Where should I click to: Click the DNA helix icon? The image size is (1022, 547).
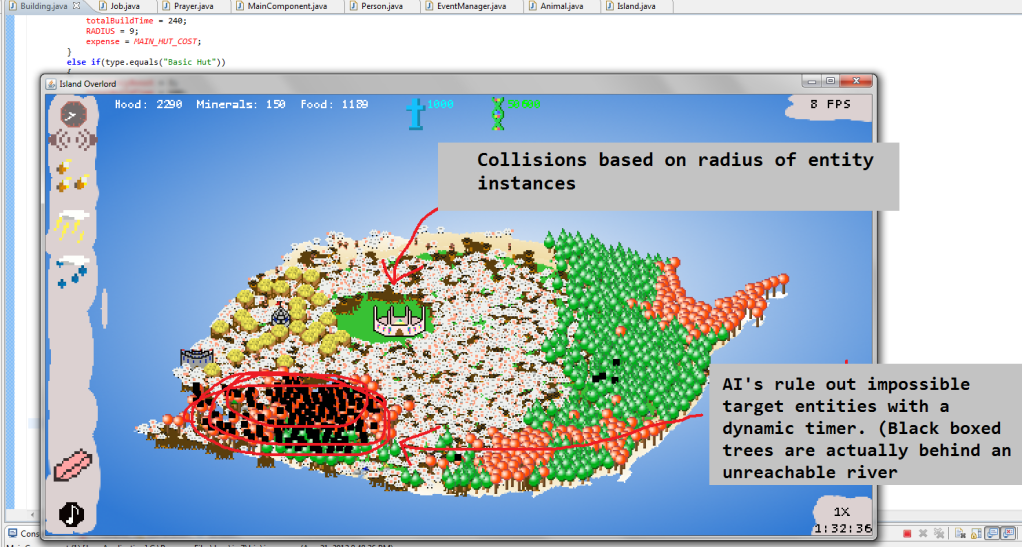498,114
